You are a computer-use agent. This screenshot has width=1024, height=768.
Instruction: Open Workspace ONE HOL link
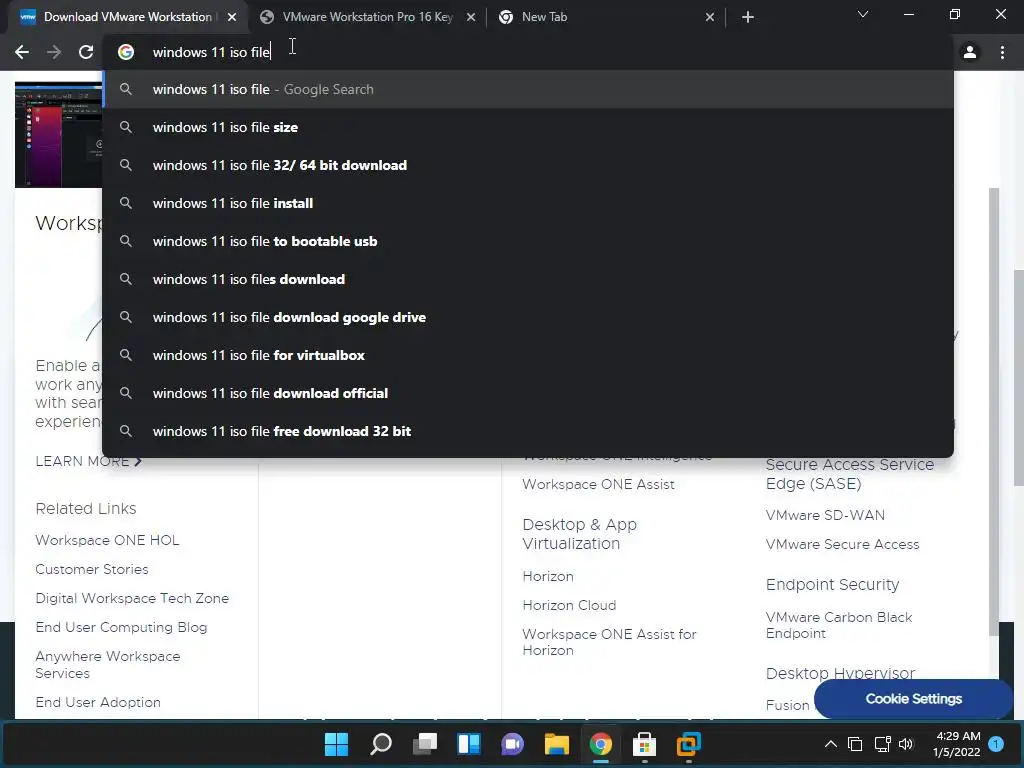click(107, 540)
